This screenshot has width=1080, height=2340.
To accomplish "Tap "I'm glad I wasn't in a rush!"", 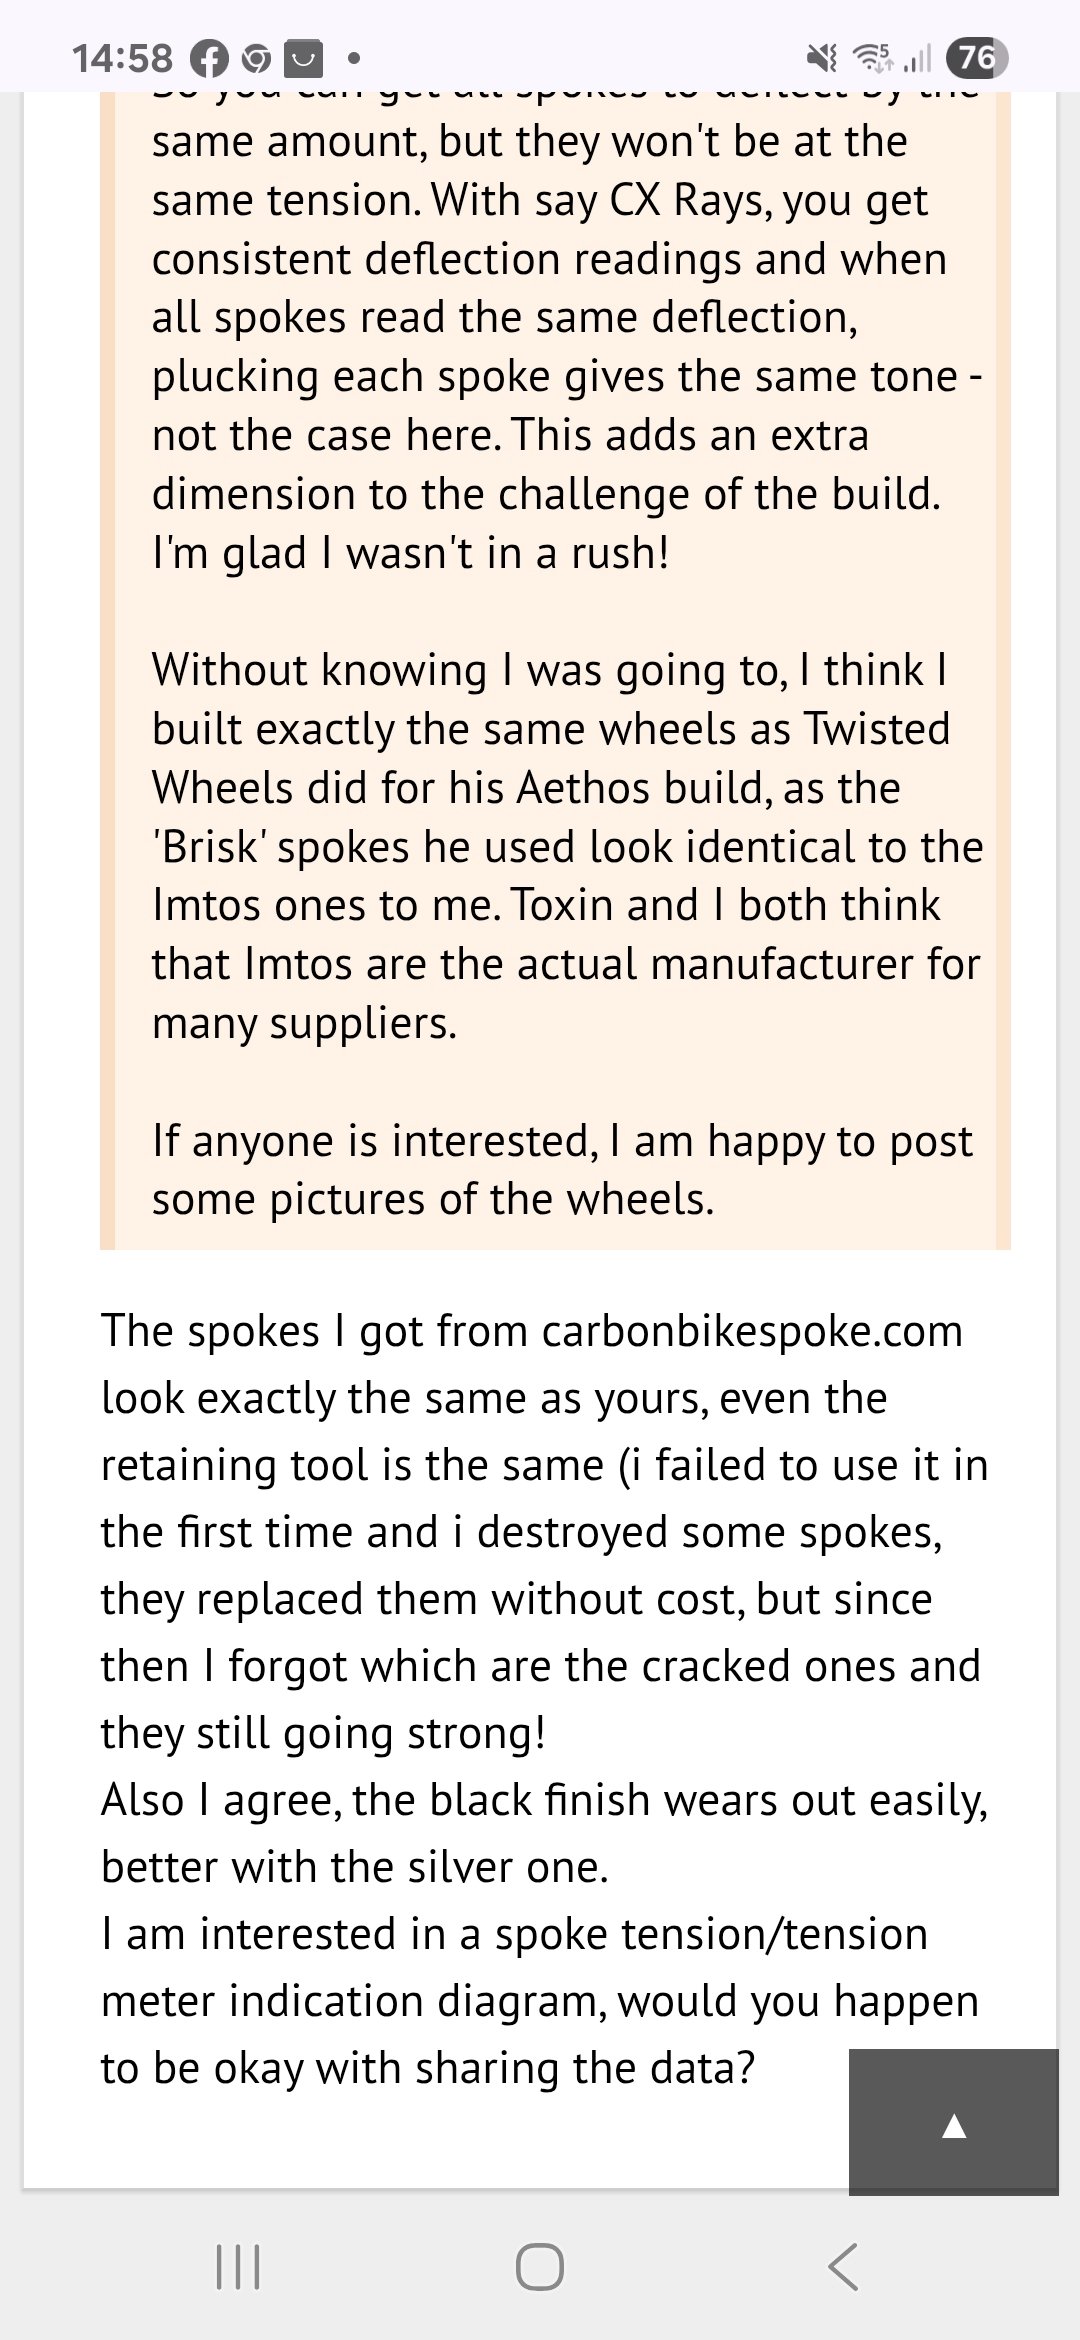I will 410,553.
